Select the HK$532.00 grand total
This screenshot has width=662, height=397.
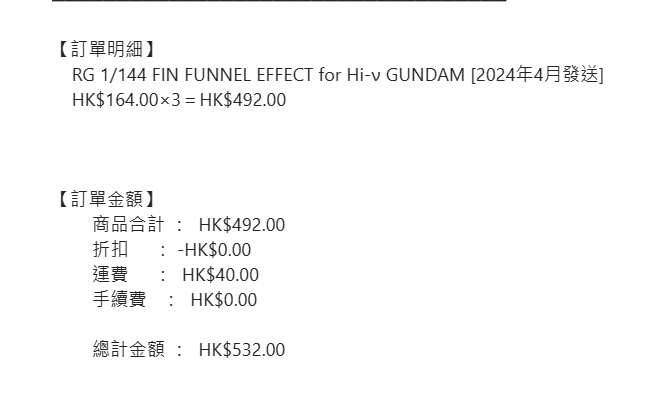coord(242,350)
